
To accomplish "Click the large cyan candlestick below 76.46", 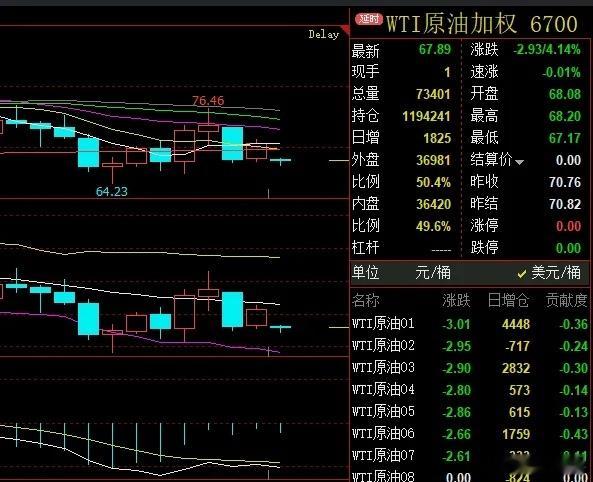I will pos(232,143).
